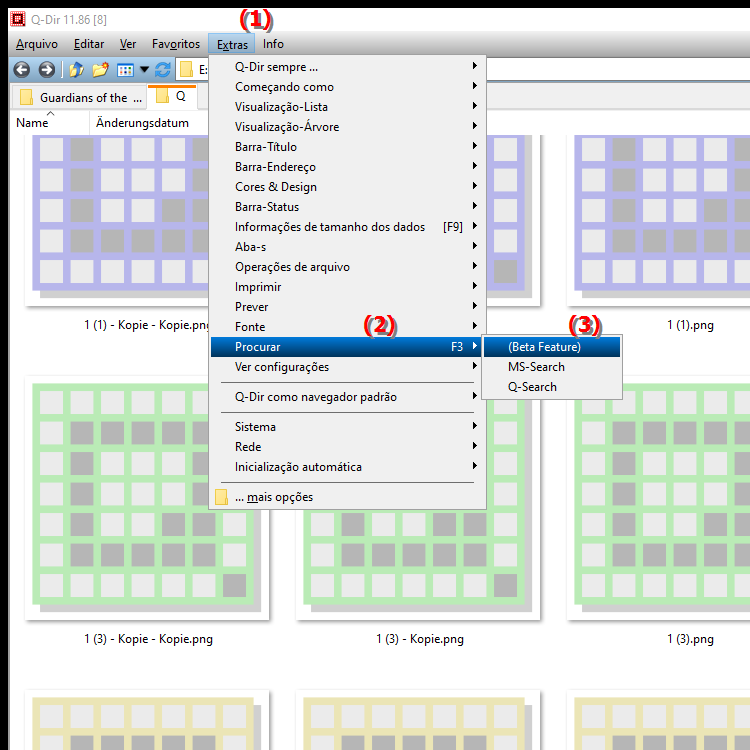Image resolution: width=750 pixels, height=750 pixels.
Task: Open the Favoritos menu
Action: pyautogui.click(x=176, y=44)
